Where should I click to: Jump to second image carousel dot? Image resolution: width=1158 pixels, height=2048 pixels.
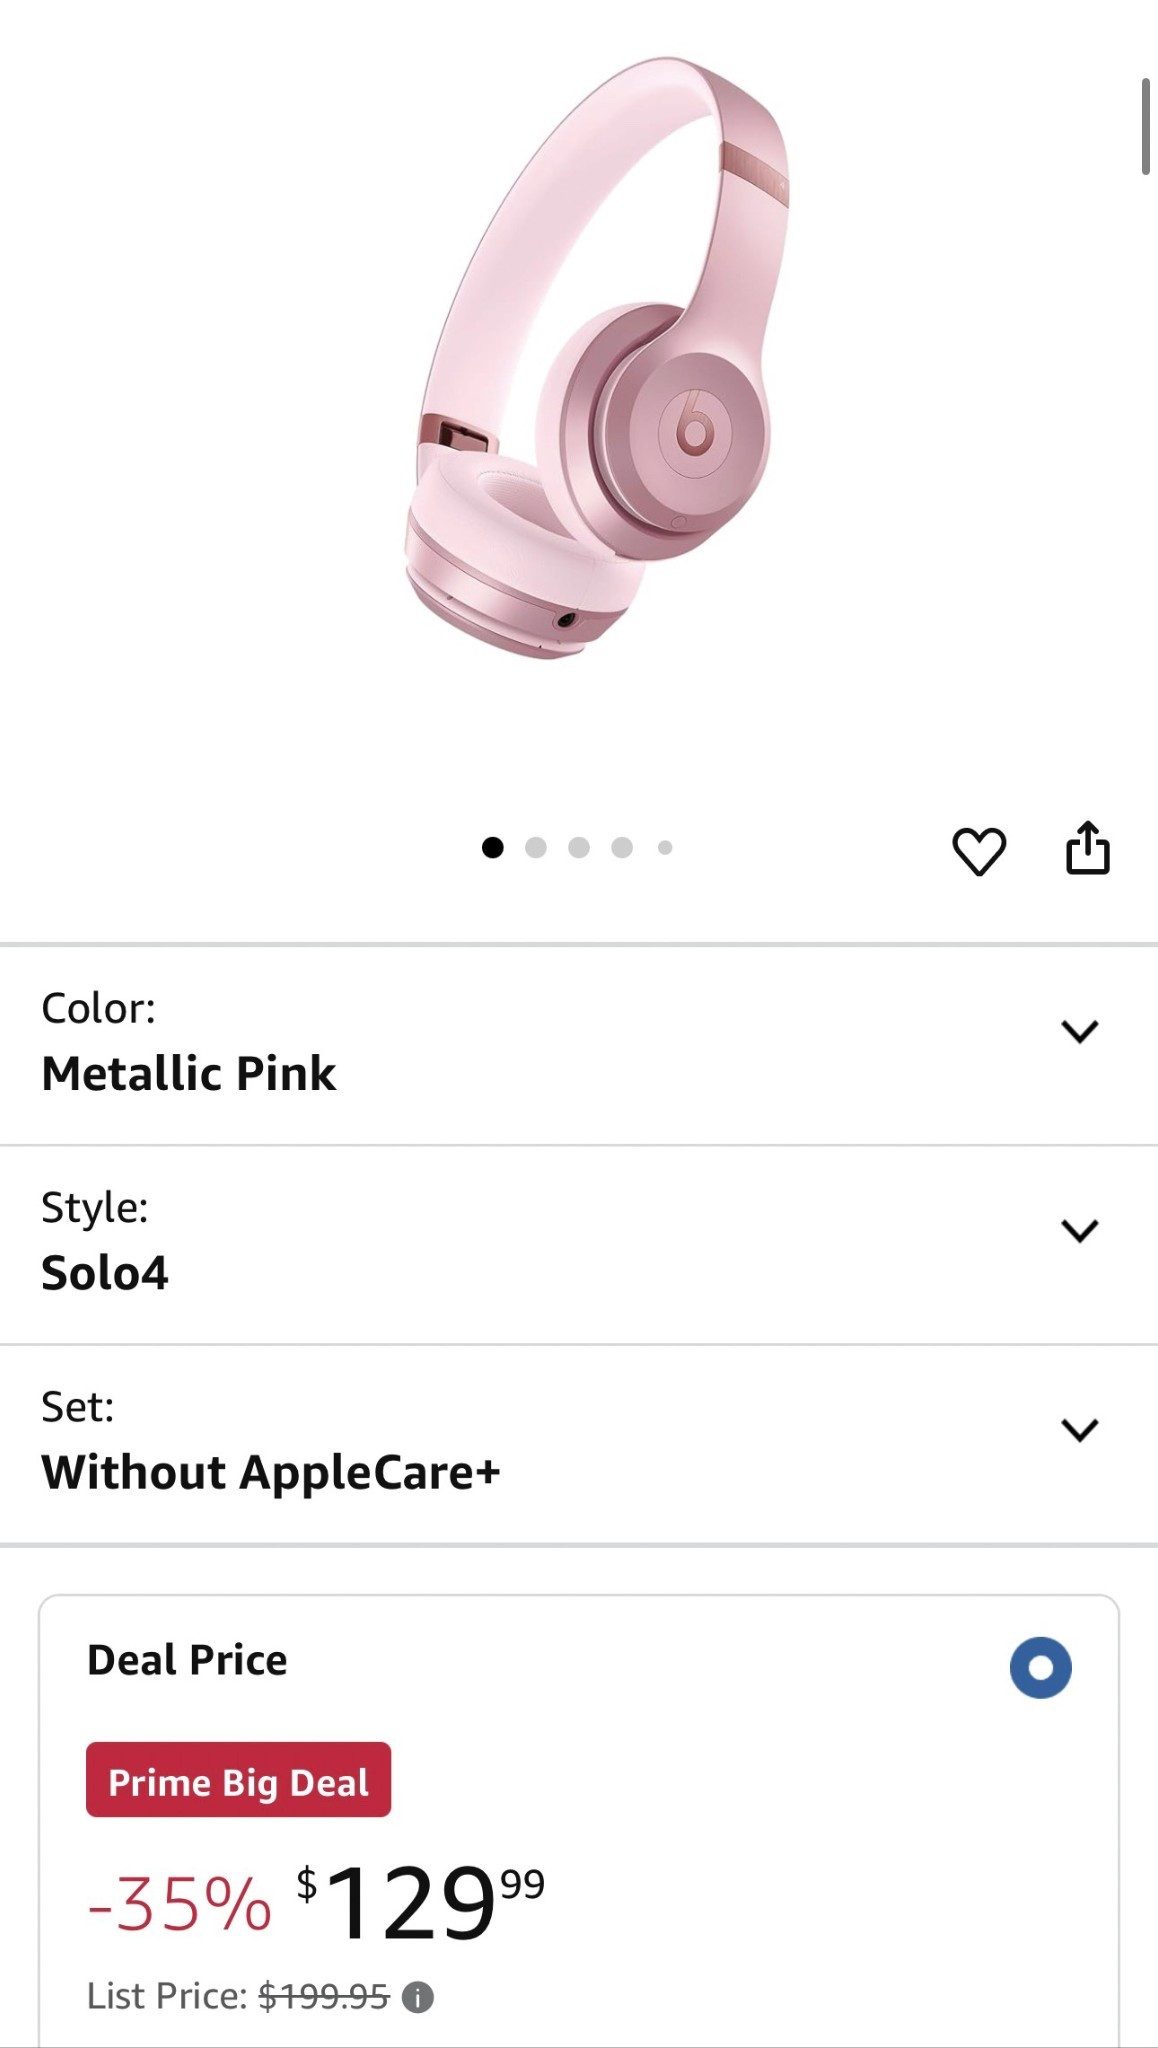pos(536,848)
